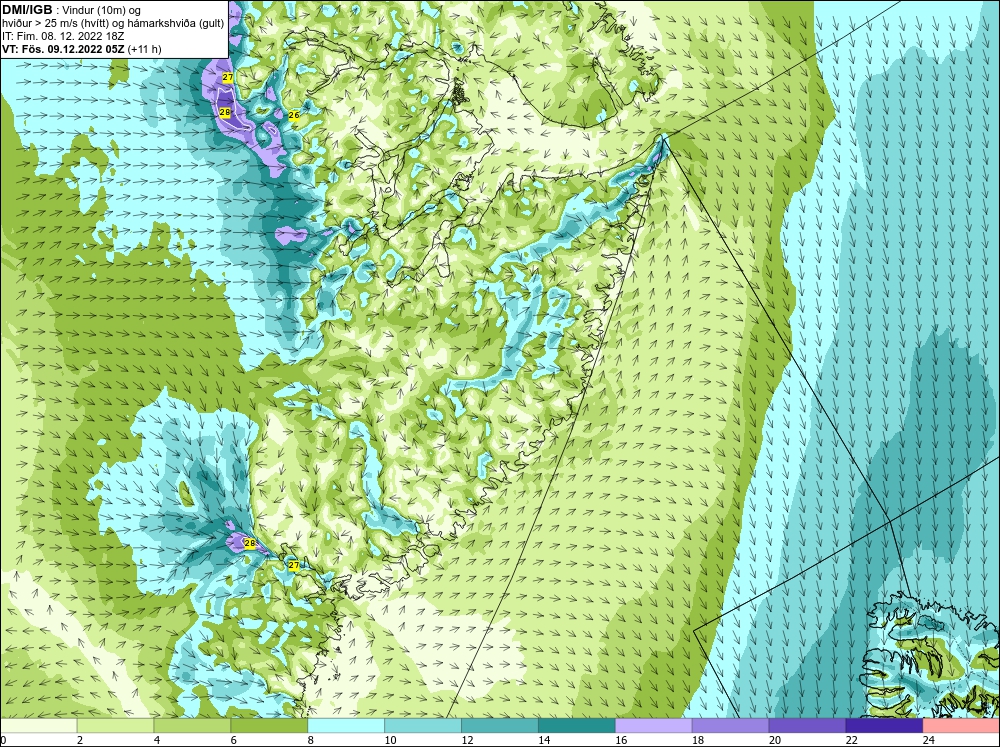Pick the 20–22 m/s violet swatch
1000x747 pixels.
click(x=807, y=726)
